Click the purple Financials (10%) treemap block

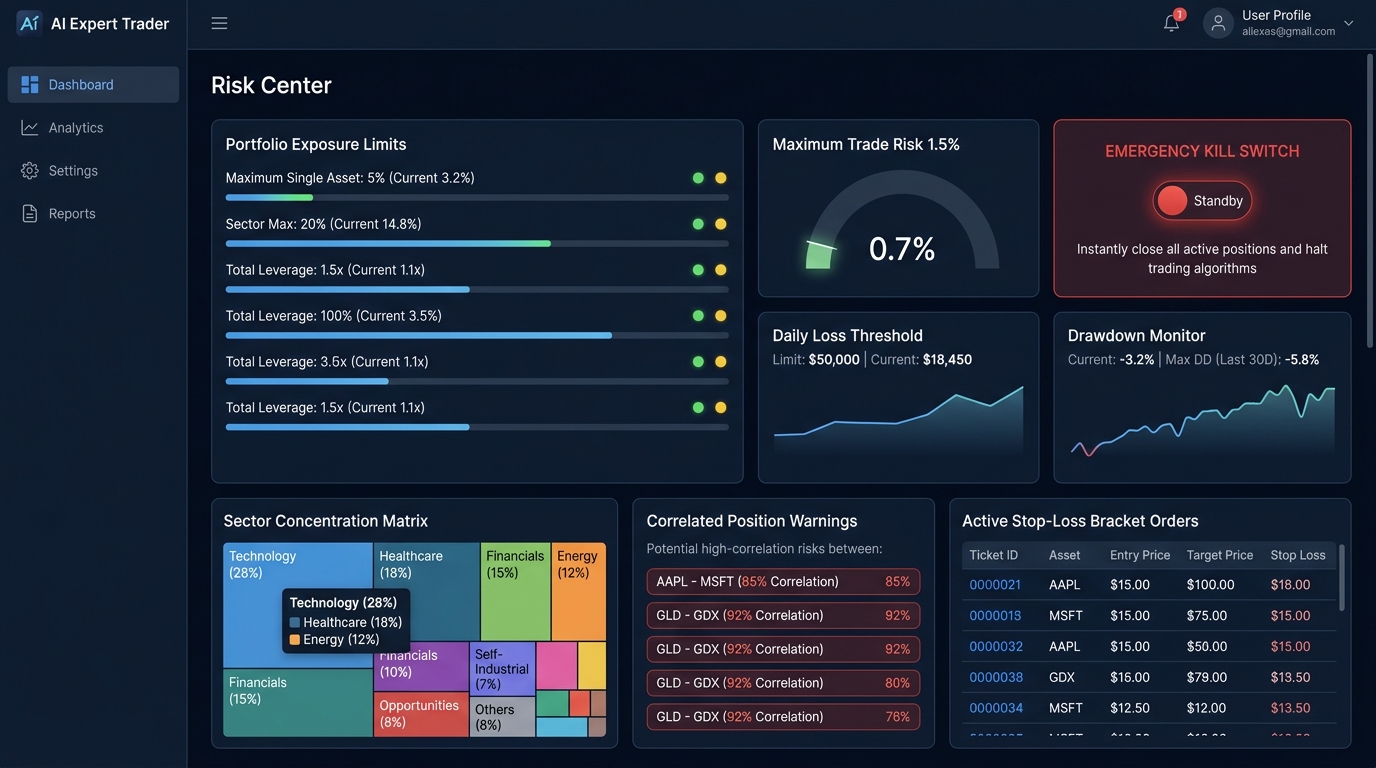point(421,667)
